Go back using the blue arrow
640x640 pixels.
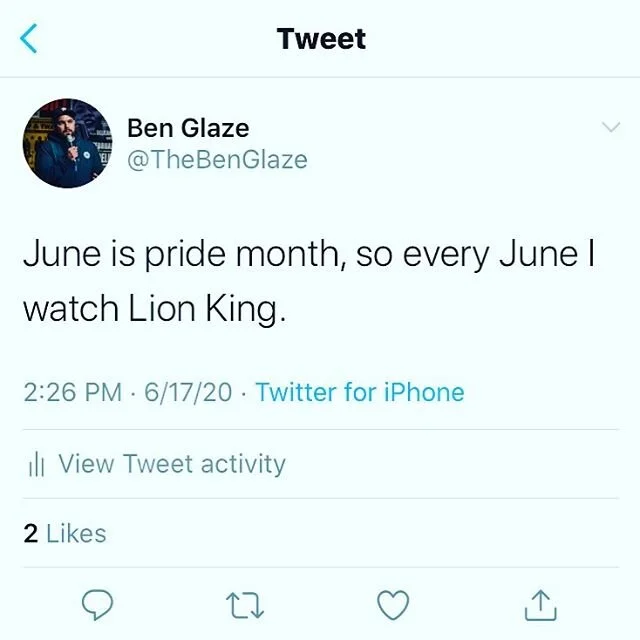click(29, 38)
